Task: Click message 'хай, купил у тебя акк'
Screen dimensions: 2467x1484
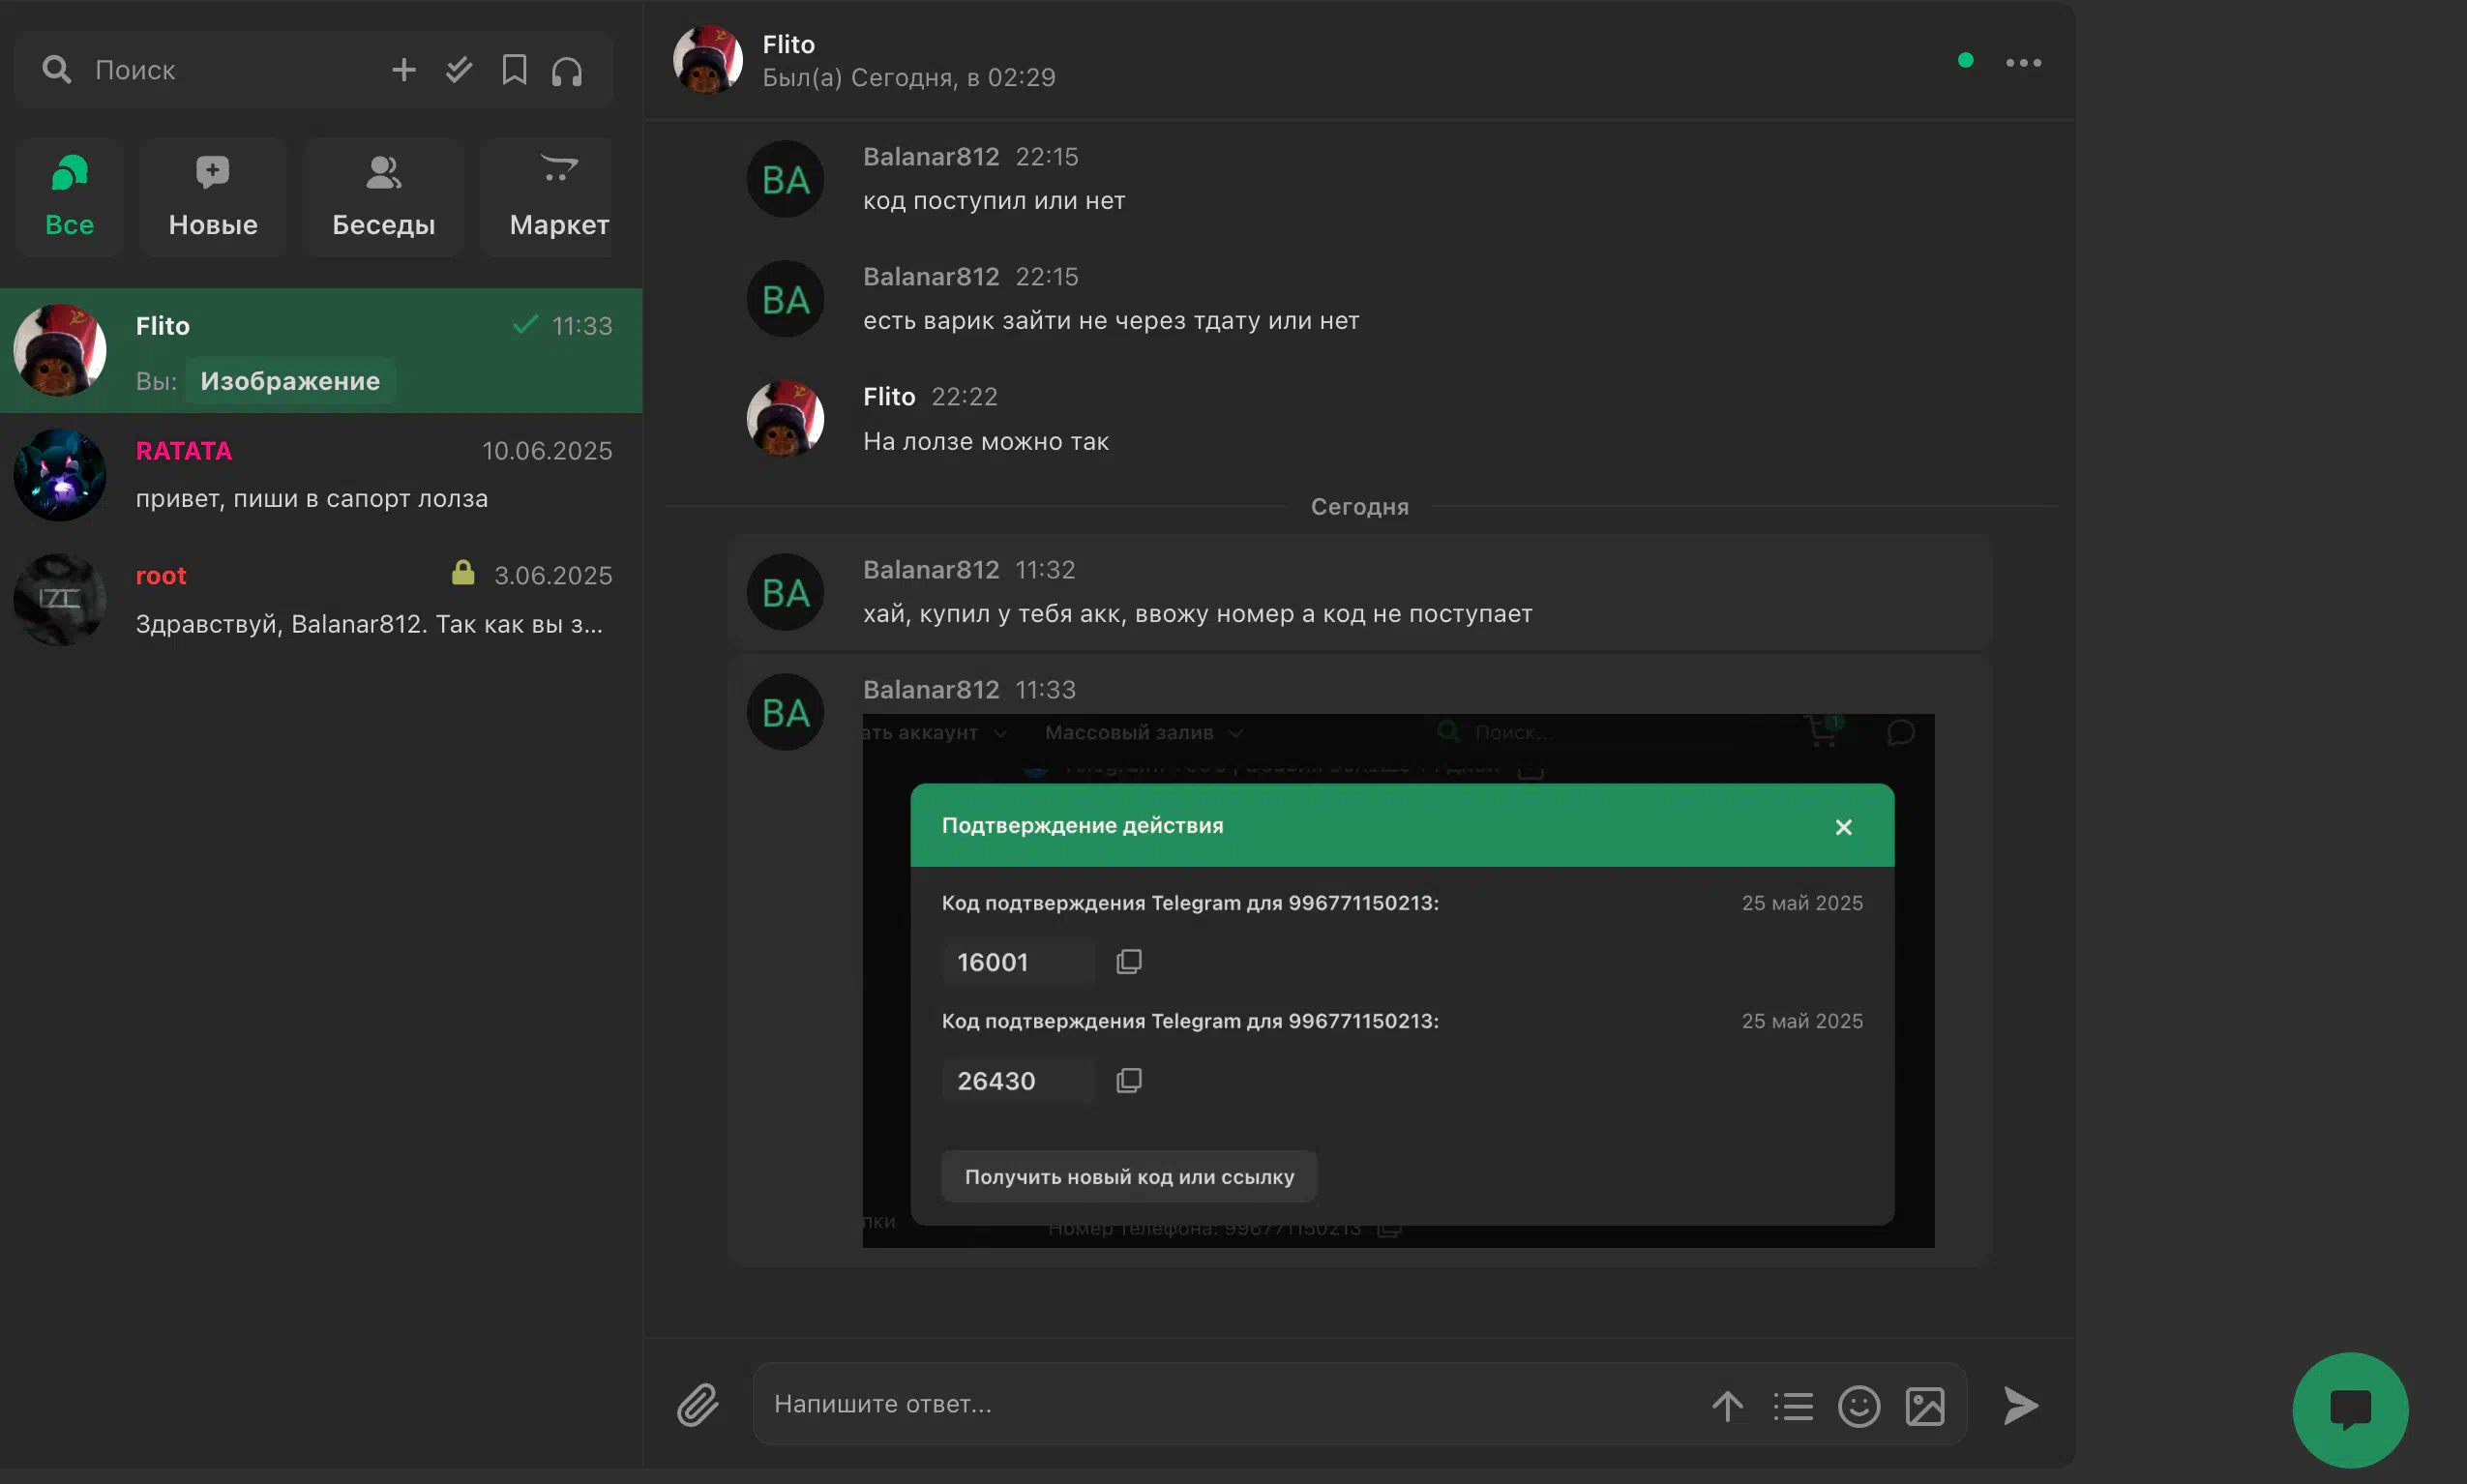Action: (1197, 613)
